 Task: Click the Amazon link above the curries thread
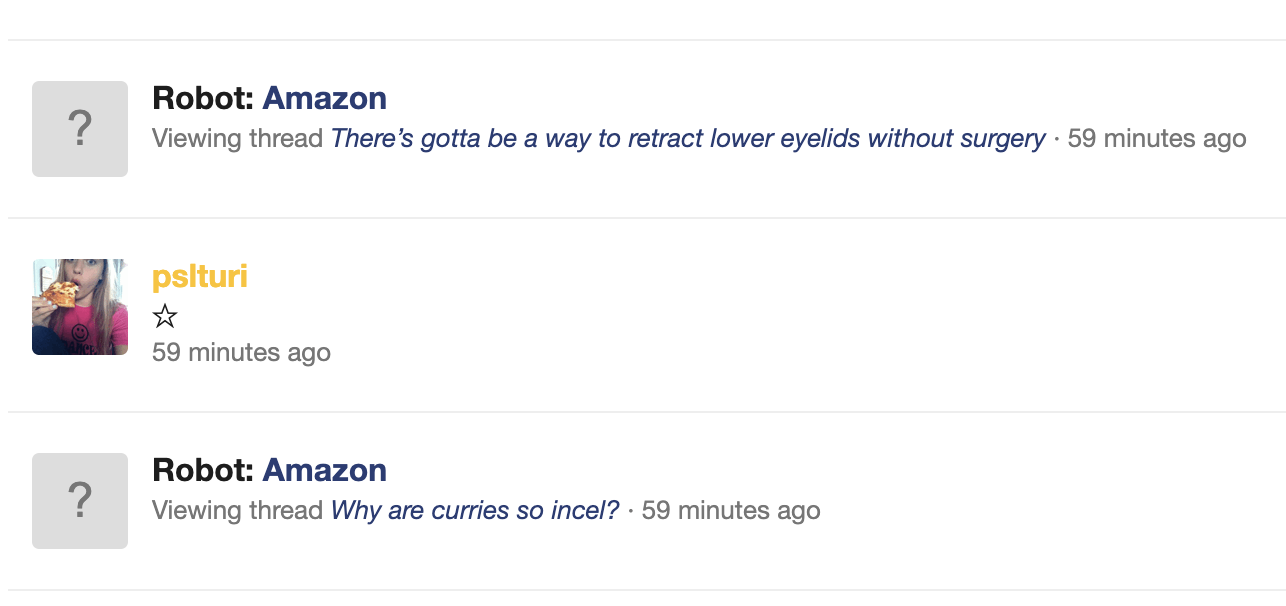pyautogui.click(x=324, y=470)
